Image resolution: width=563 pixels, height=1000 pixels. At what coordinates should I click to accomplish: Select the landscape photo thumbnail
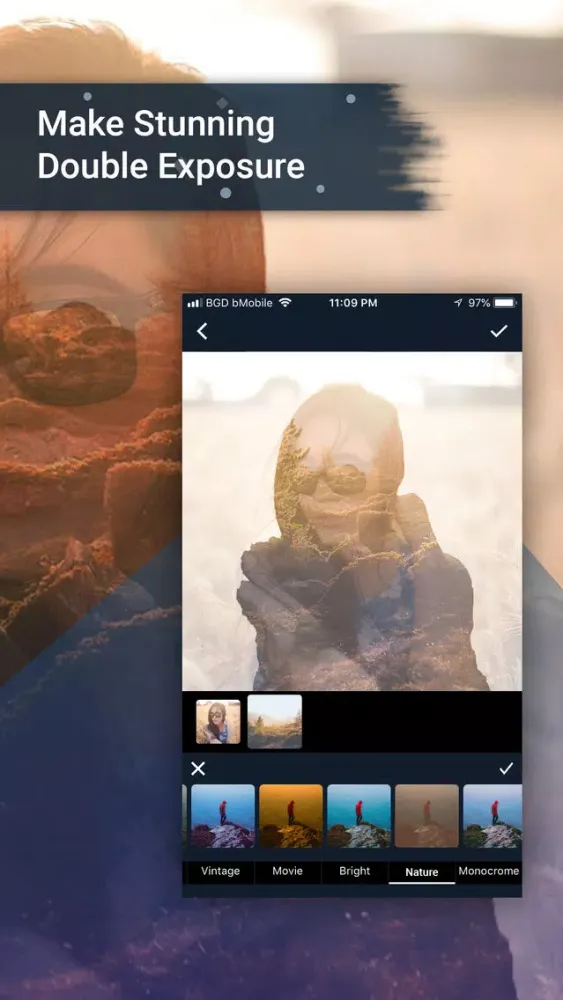(x=274, y=721)
